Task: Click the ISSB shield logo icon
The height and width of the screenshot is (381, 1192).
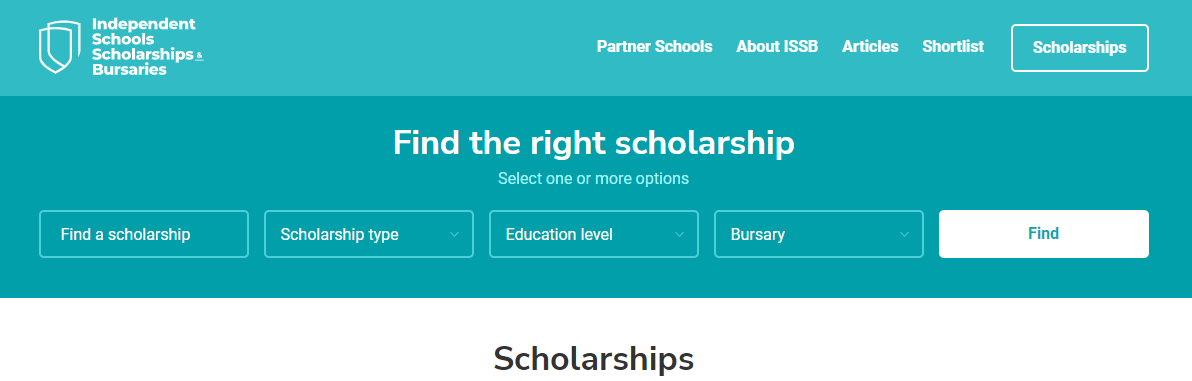Action: coord(60,47)
